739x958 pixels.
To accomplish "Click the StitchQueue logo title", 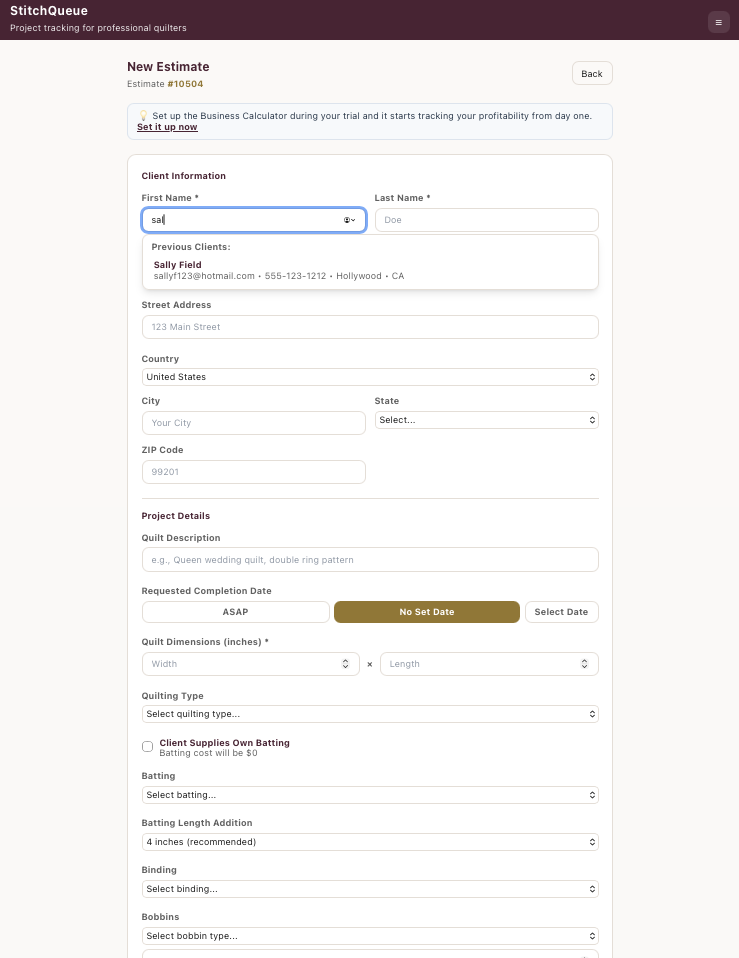I will tap(49, 11).
